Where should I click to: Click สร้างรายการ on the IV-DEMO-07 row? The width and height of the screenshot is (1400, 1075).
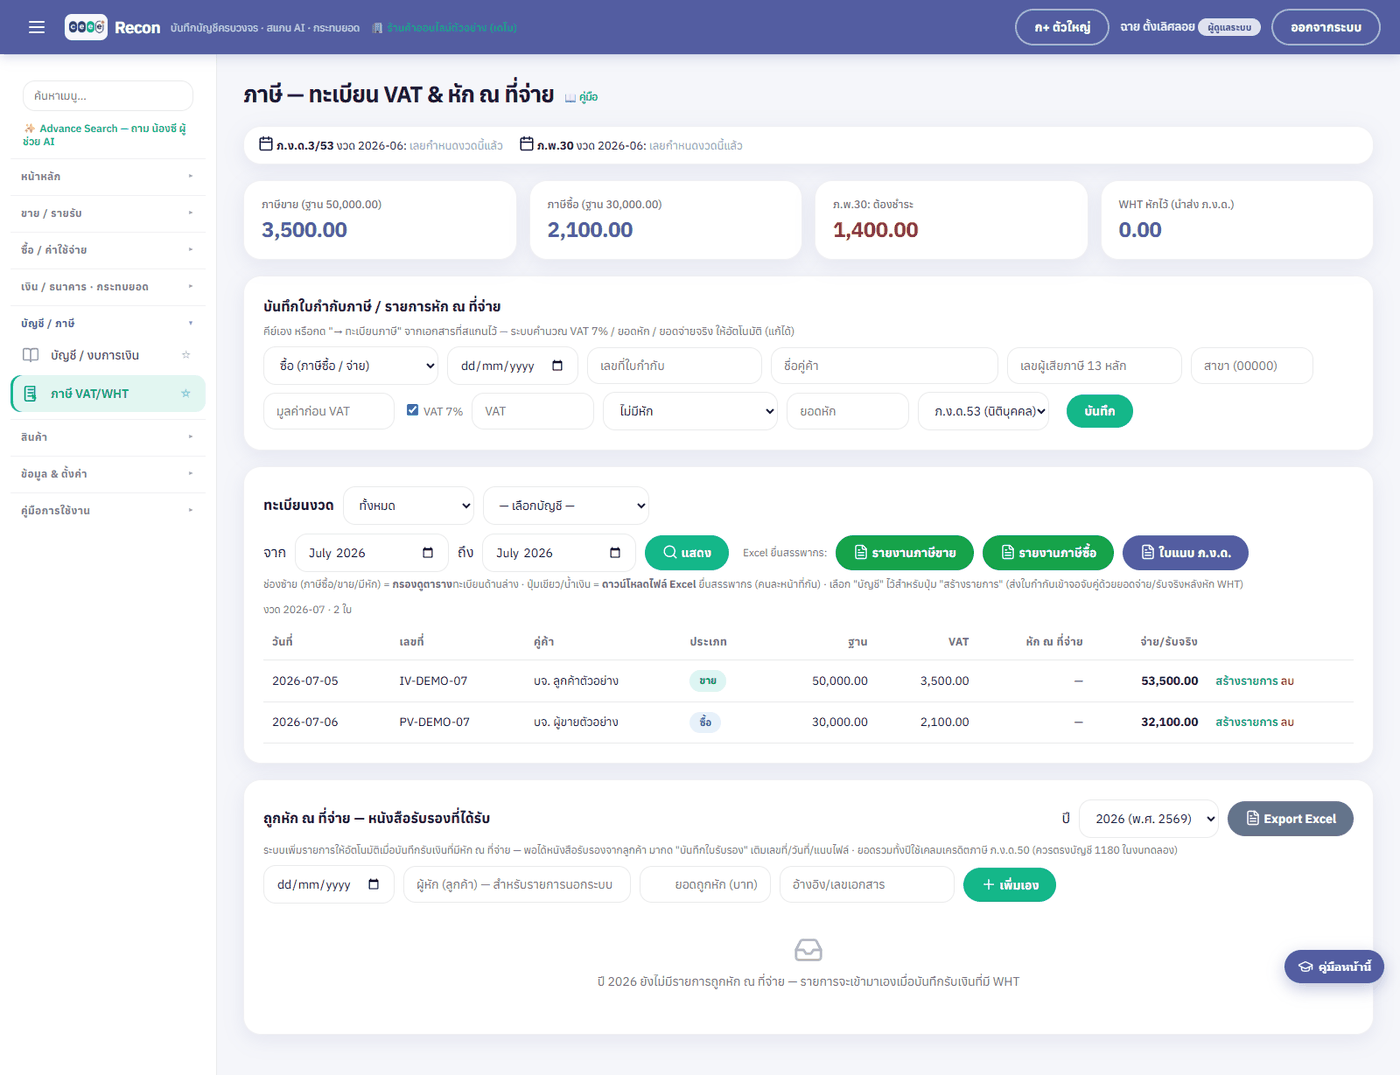[x=1247, y=681]
